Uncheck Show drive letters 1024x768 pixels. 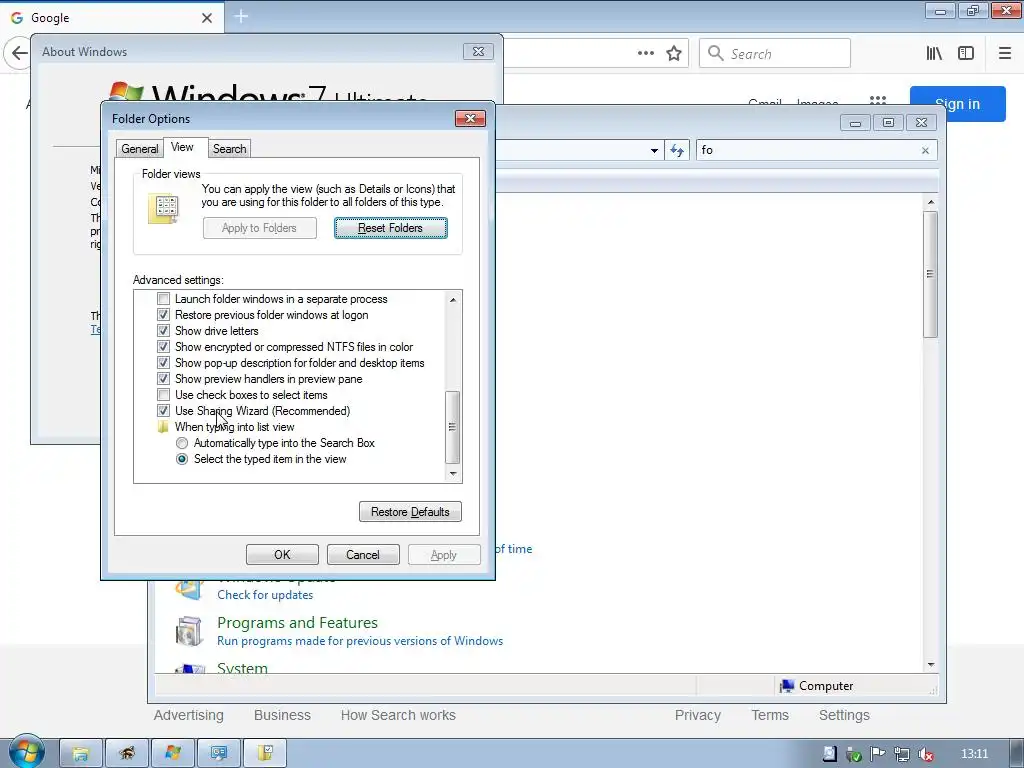click(x=163, y=331)
